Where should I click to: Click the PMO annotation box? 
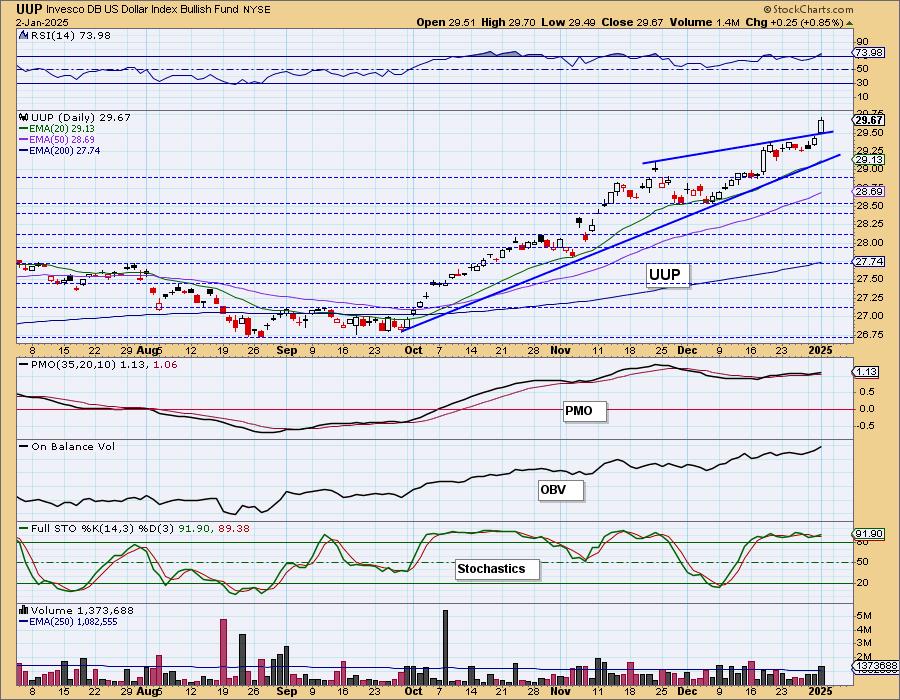click(584, 411)
